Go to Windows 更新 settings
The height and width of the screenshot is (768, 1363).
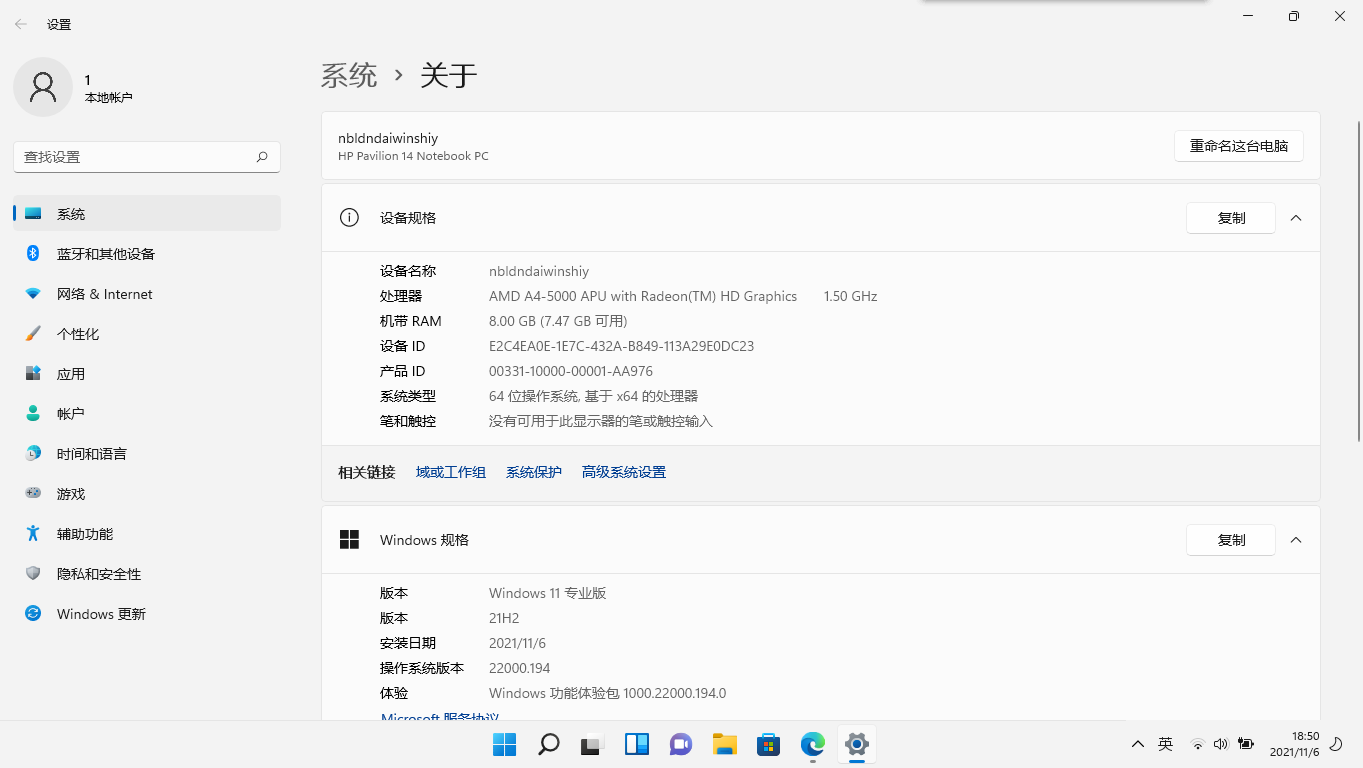coord(147,614)
